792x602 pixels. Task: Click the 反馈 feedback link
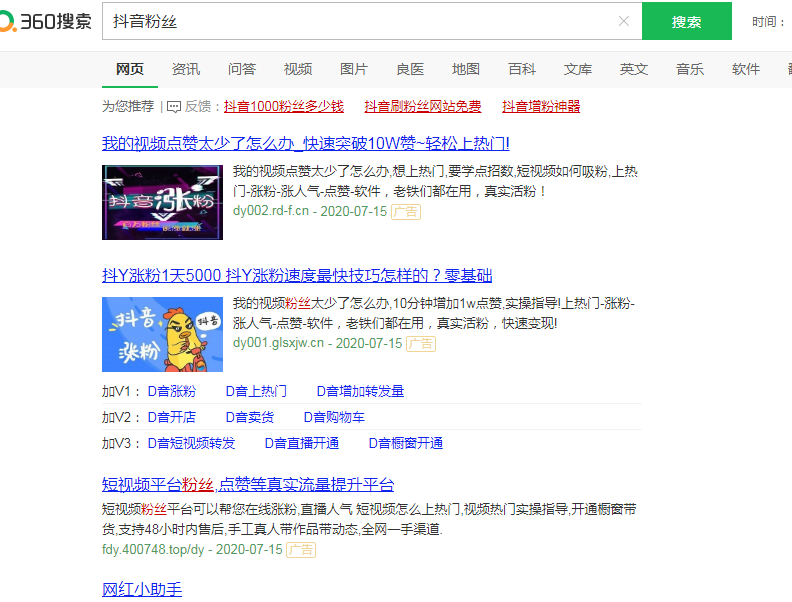pos(197,107)
